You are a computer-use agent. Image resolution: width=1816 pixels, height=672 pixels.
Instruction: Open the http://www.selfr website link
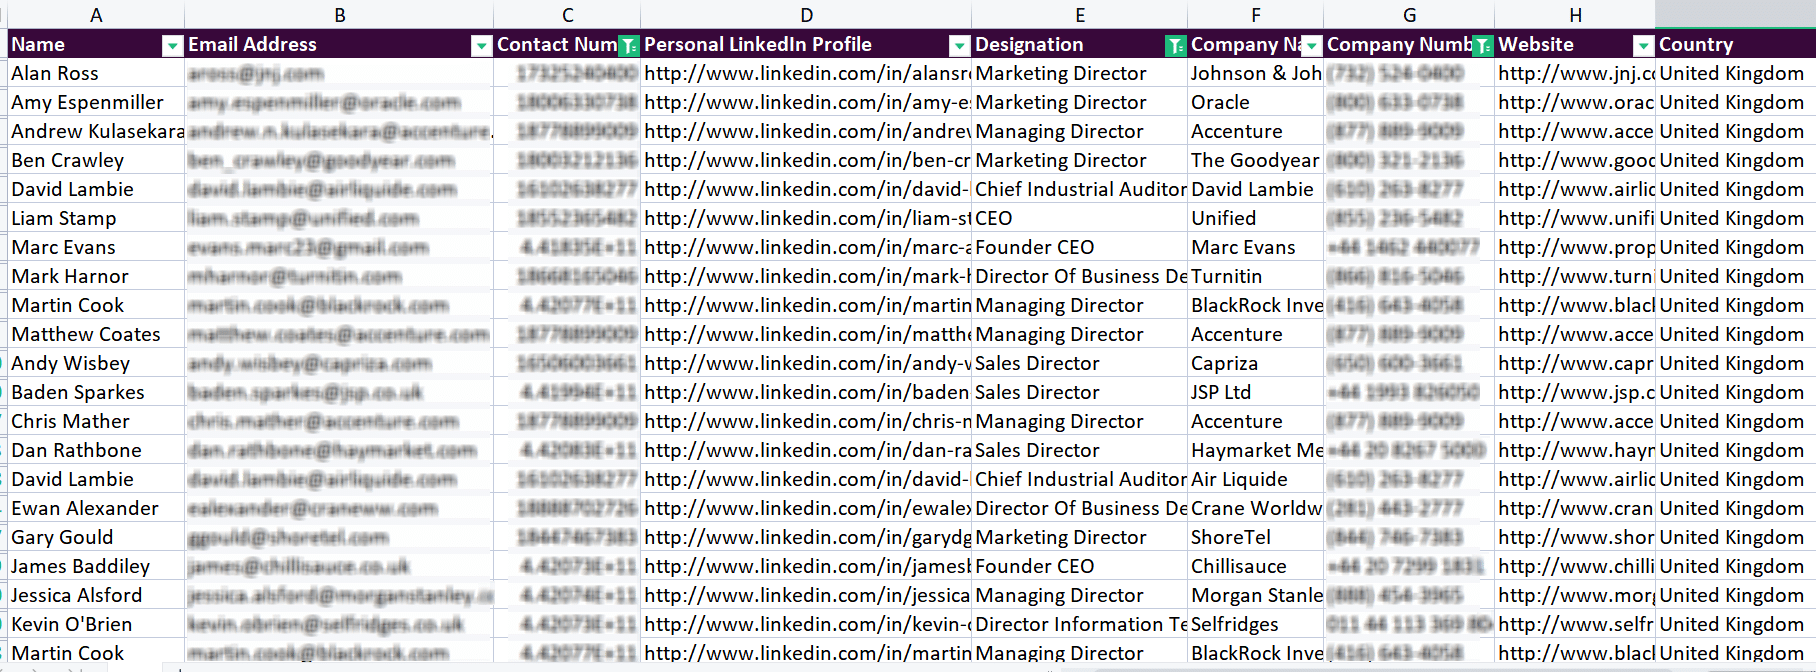[x=1575, y=624]
